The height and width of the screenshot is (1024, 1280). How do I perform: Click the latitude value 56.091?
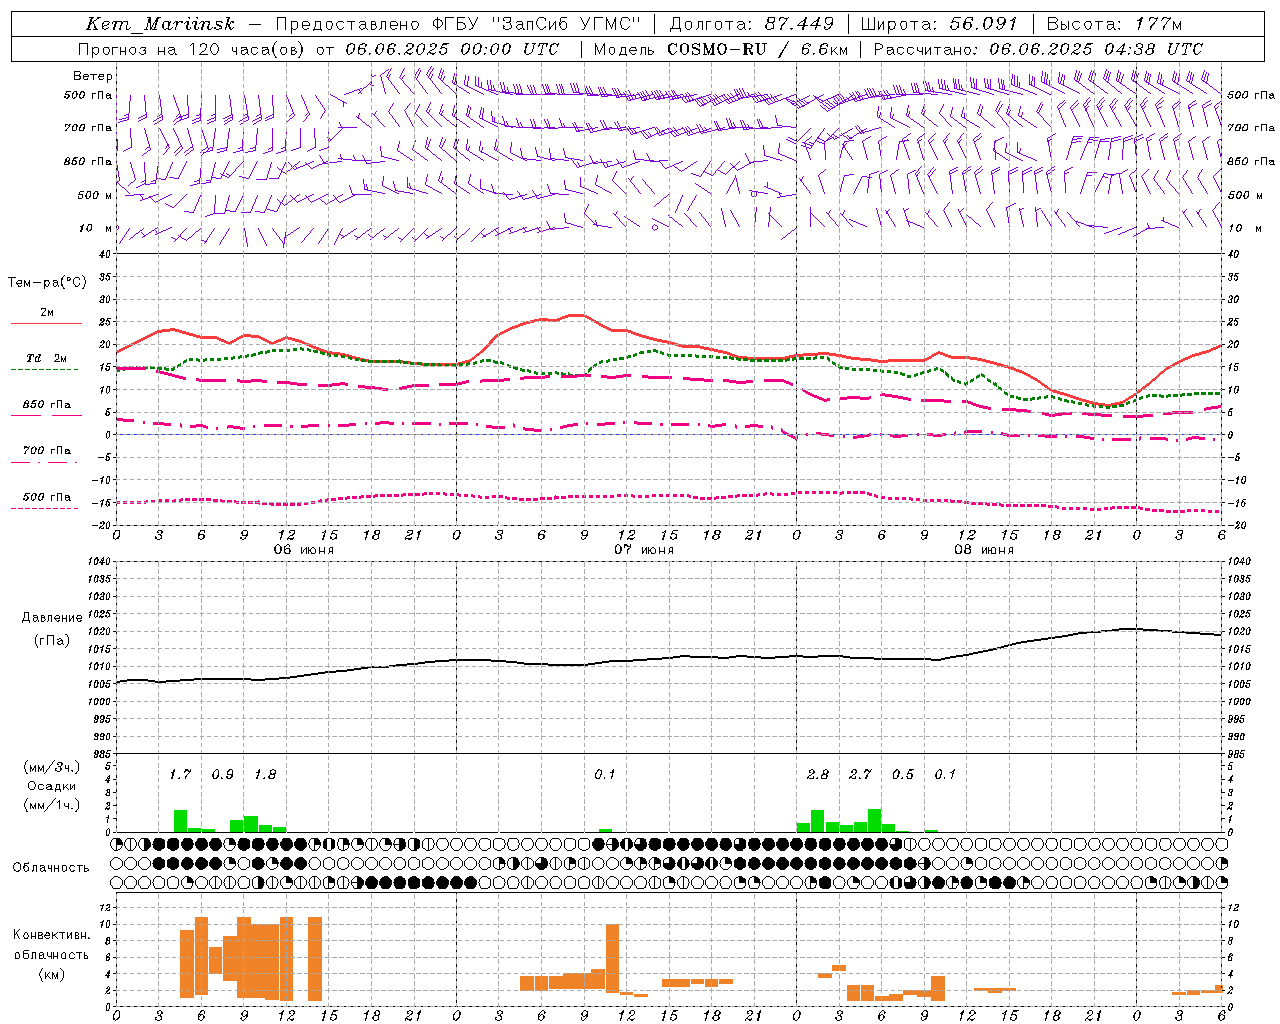(983, 24)
